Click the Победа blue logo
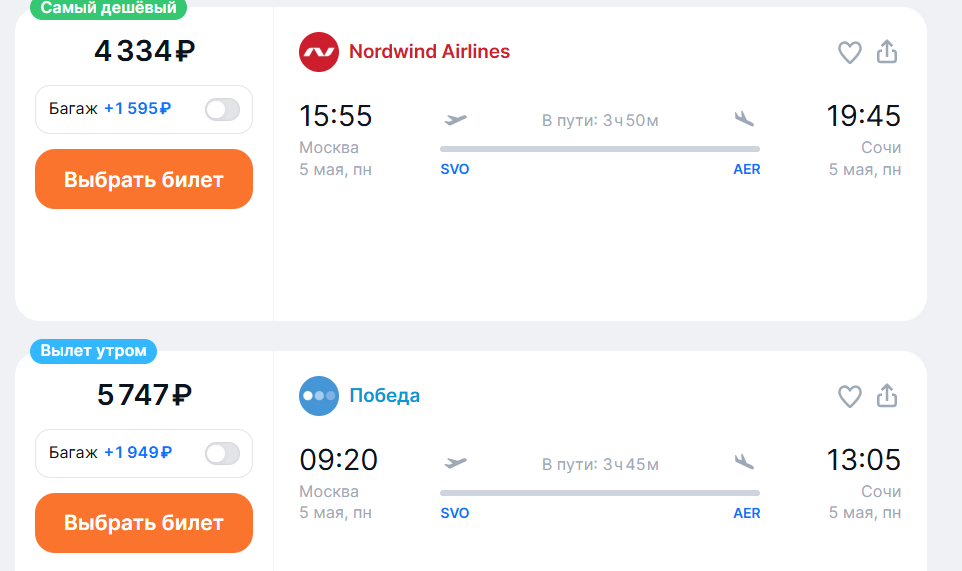This screenshot has width=962, height=571. point(319,396)
